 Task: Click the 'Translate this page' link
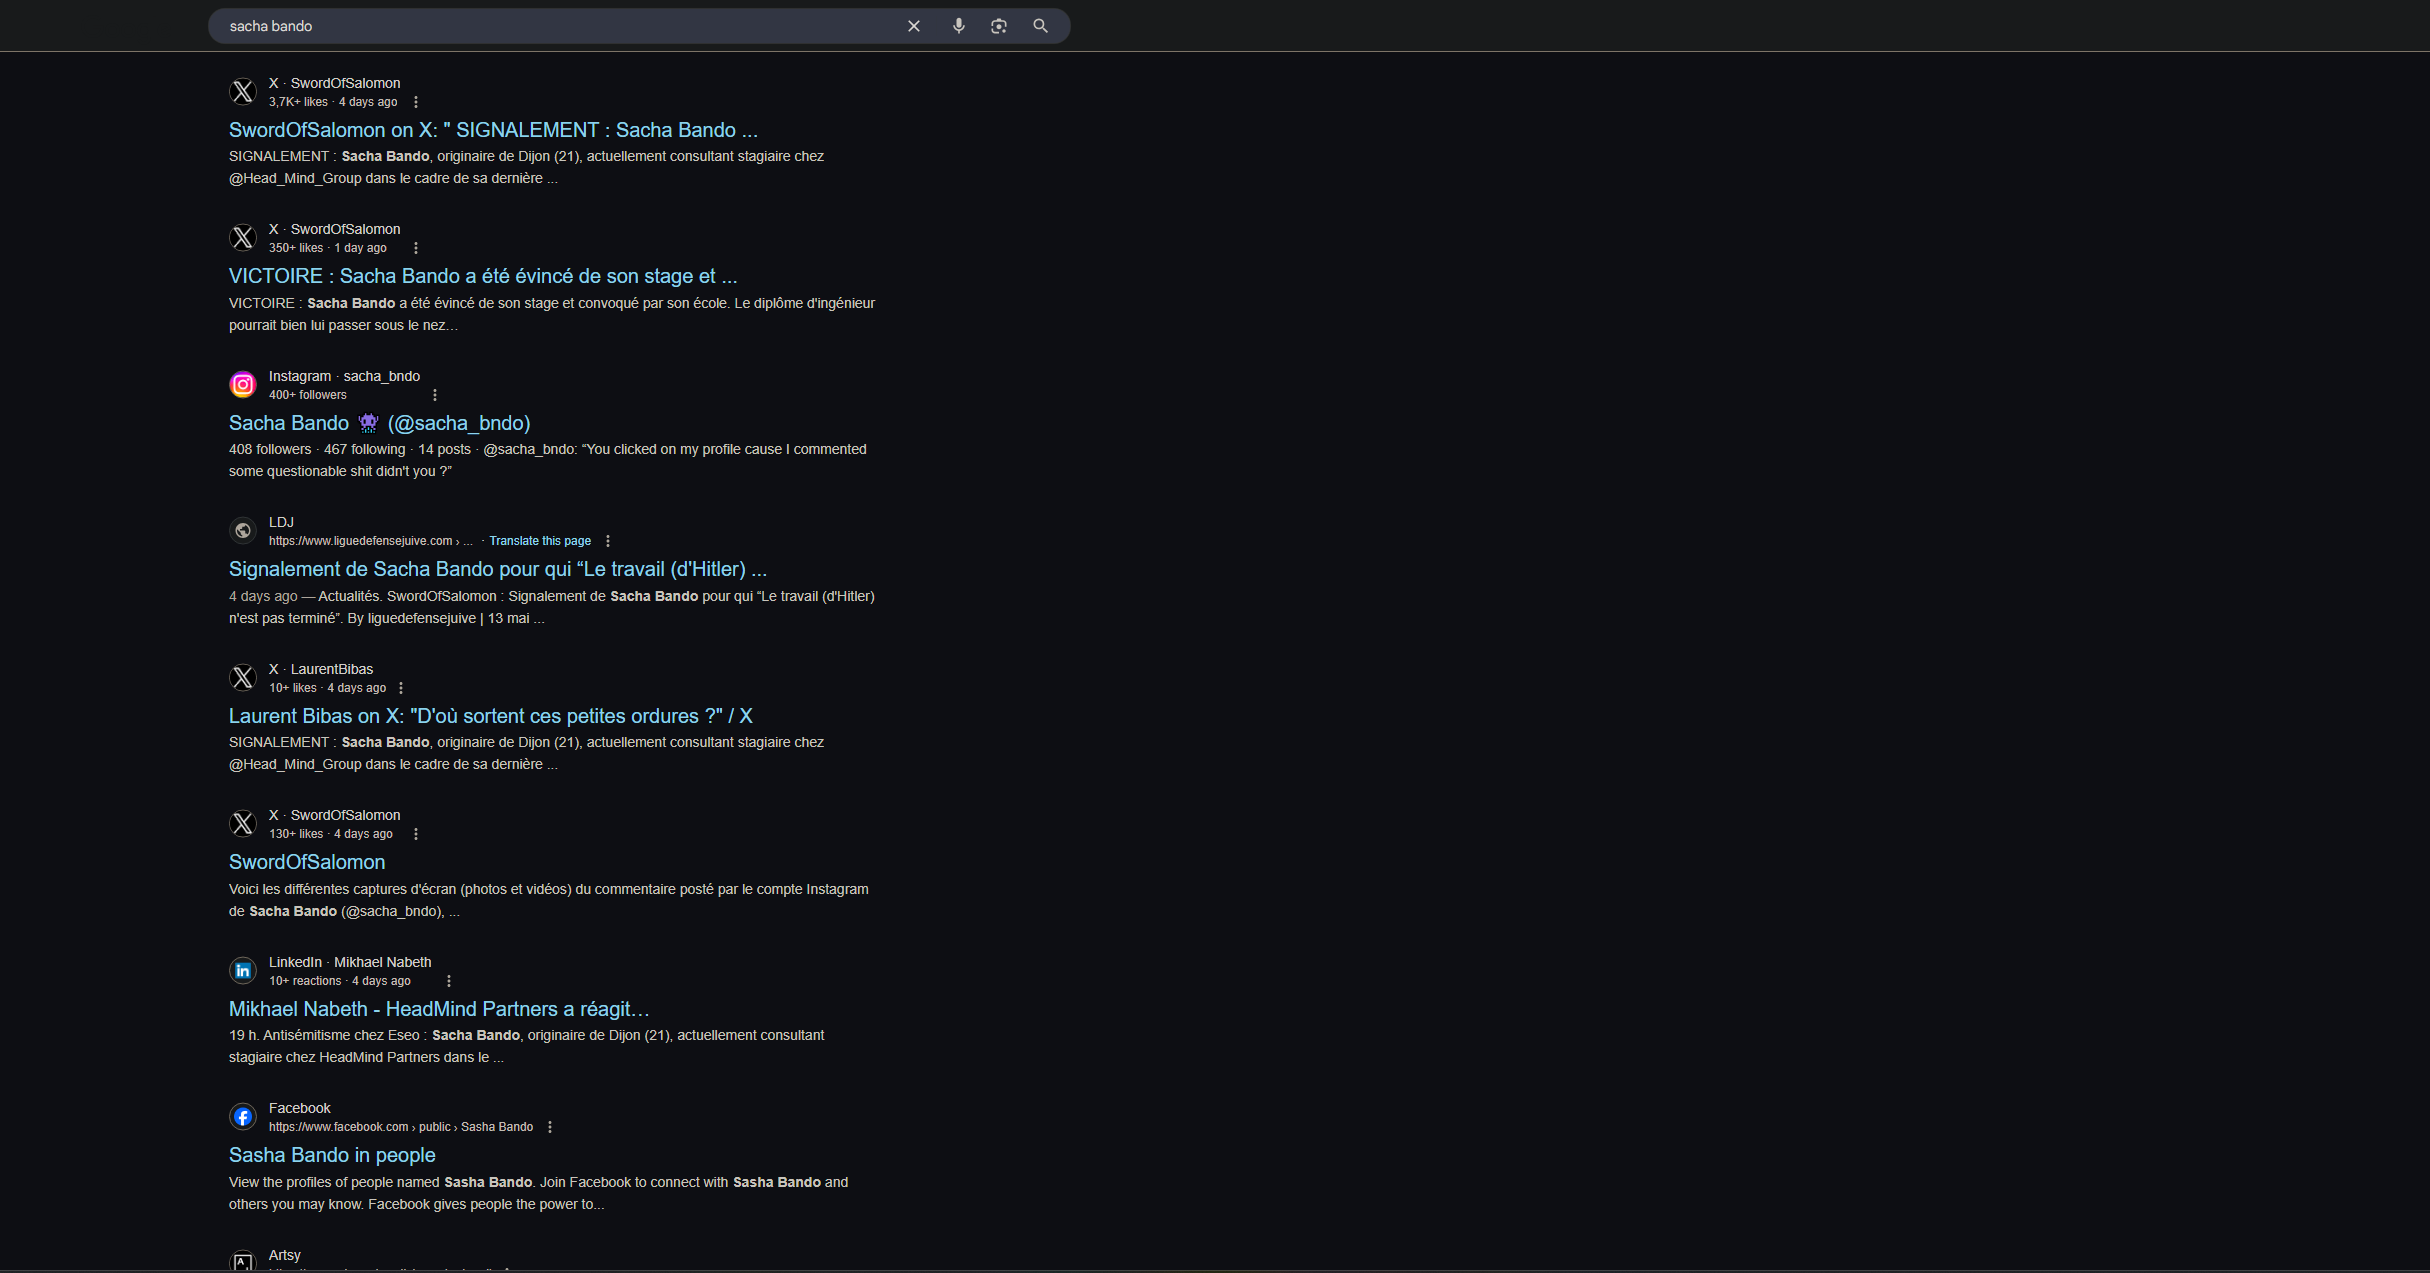point(540,541)
